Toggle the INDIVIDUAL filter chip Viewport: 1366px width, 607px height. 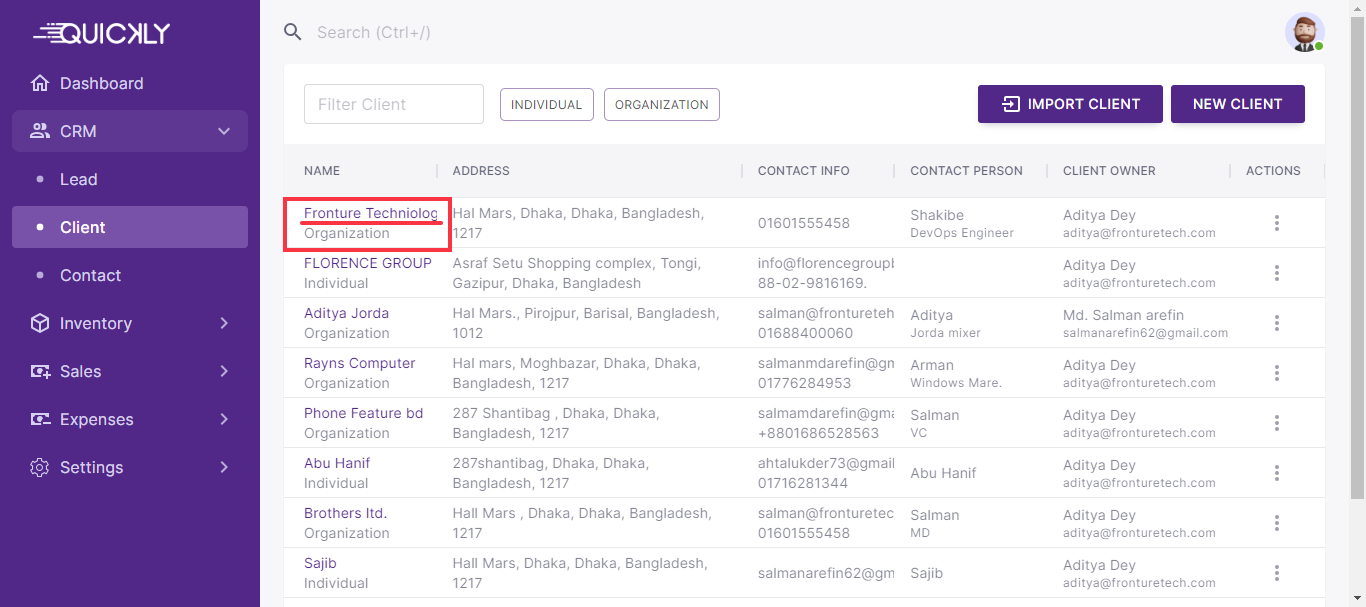pyautogui.click(x=546, y=104)
